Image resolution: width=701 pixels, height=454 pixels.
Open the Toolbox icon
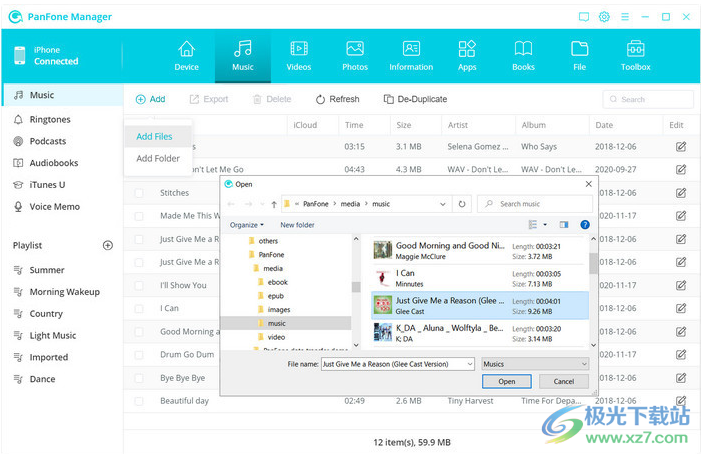(635, 49)
